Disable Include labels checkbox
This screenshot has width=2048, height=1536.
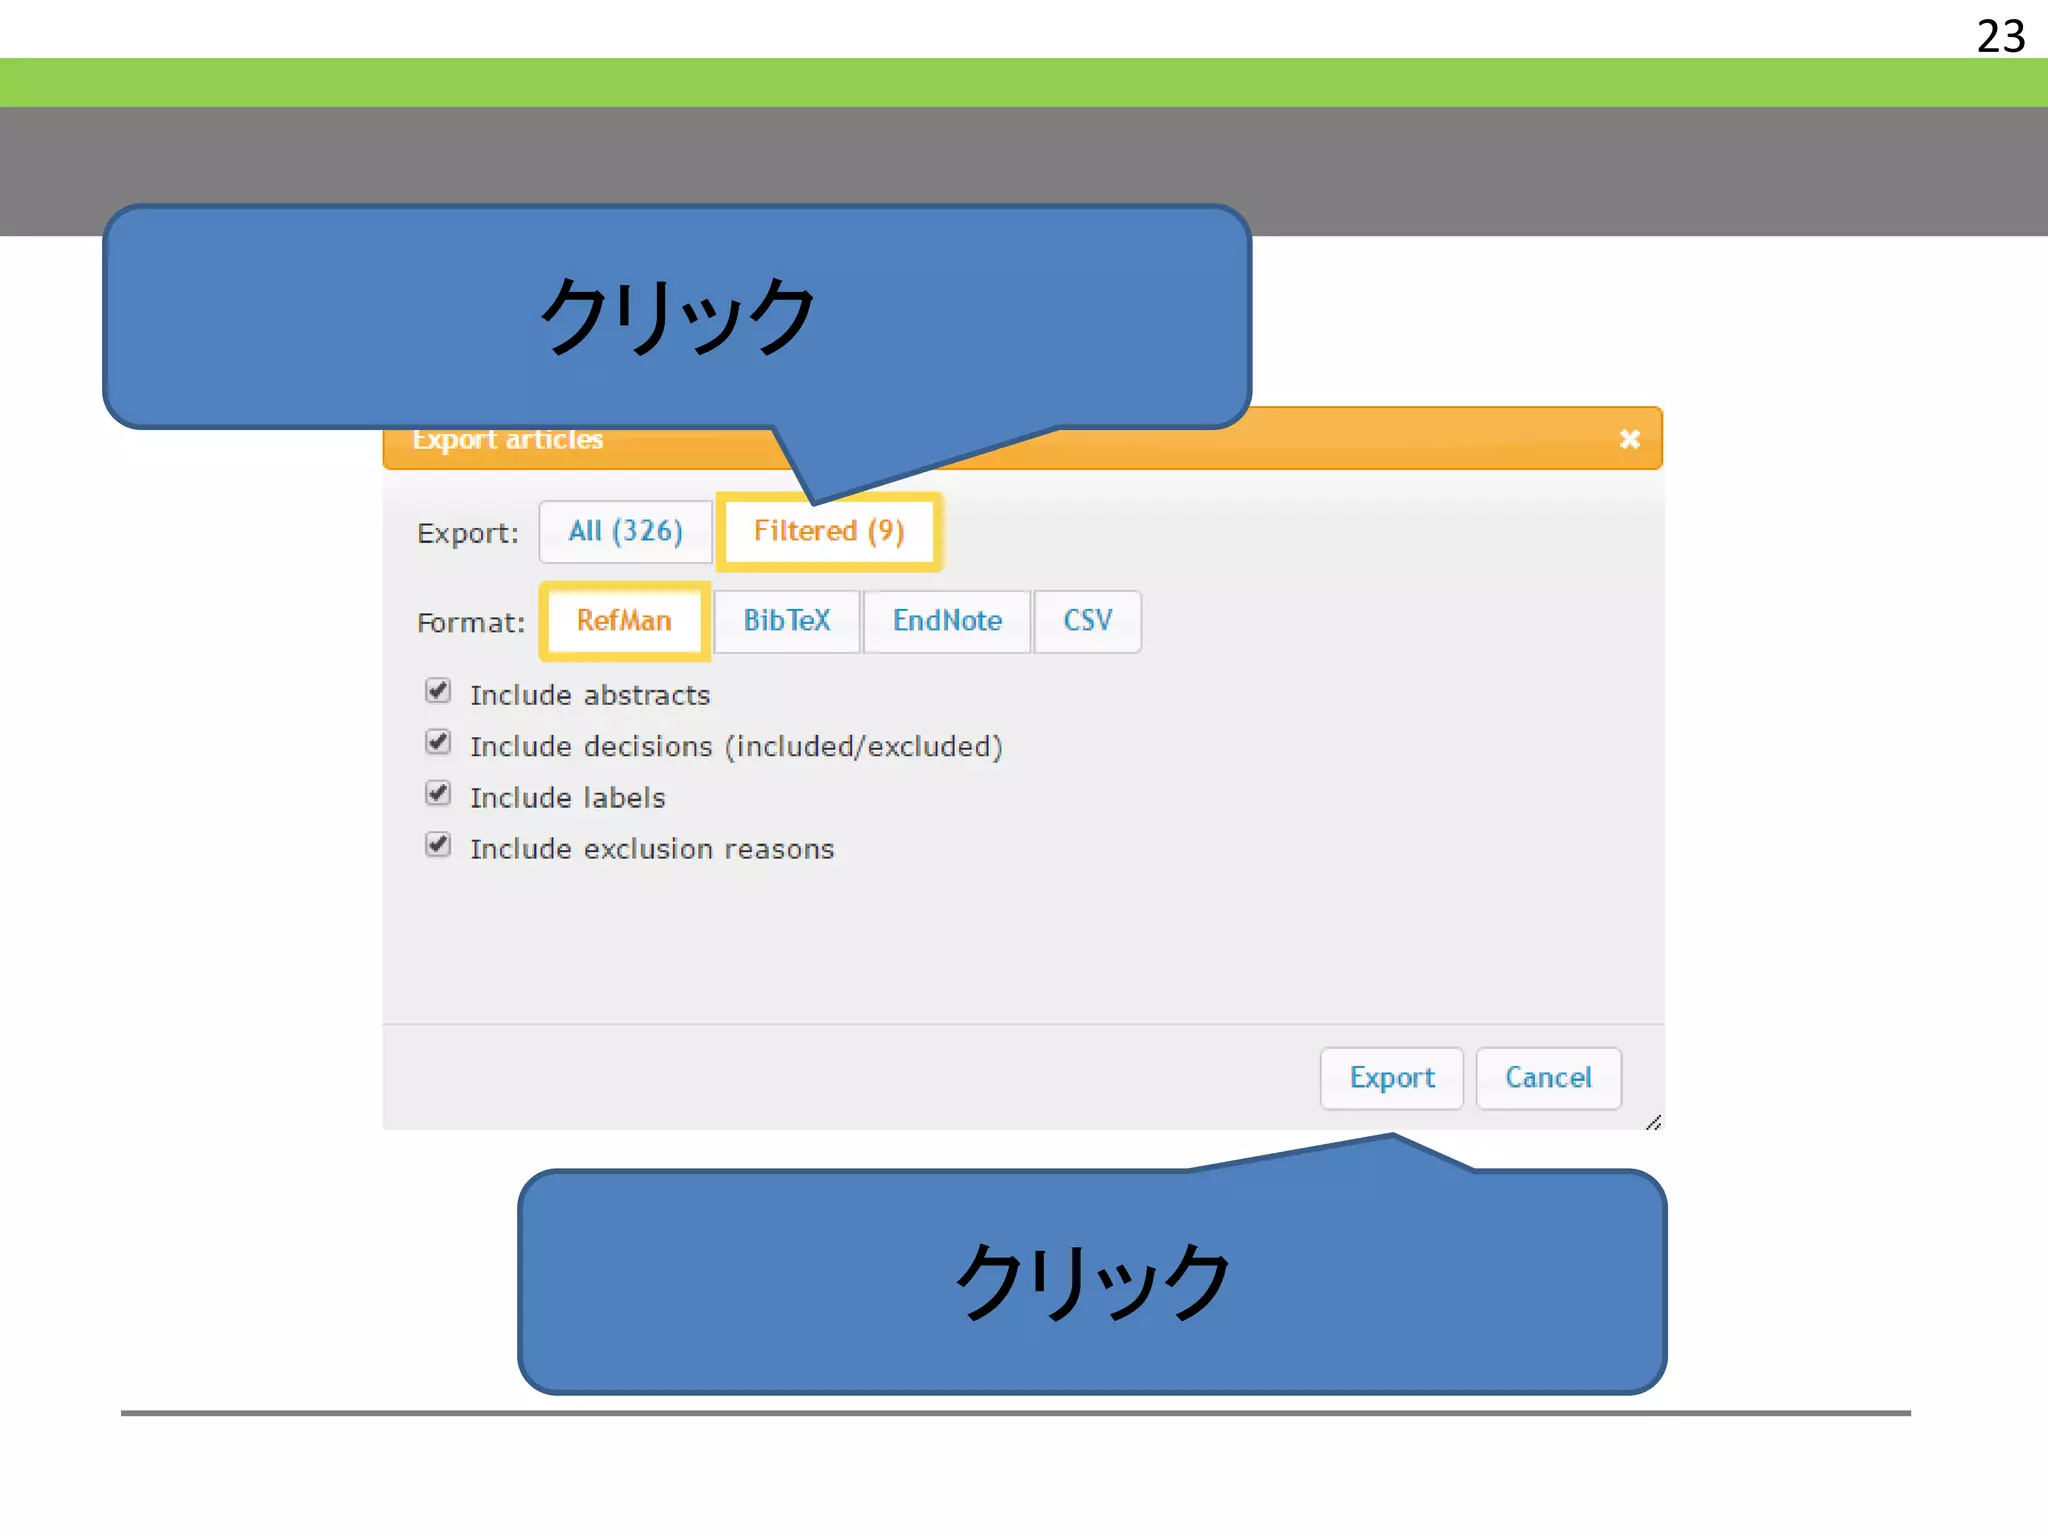[x=438, y=793]
